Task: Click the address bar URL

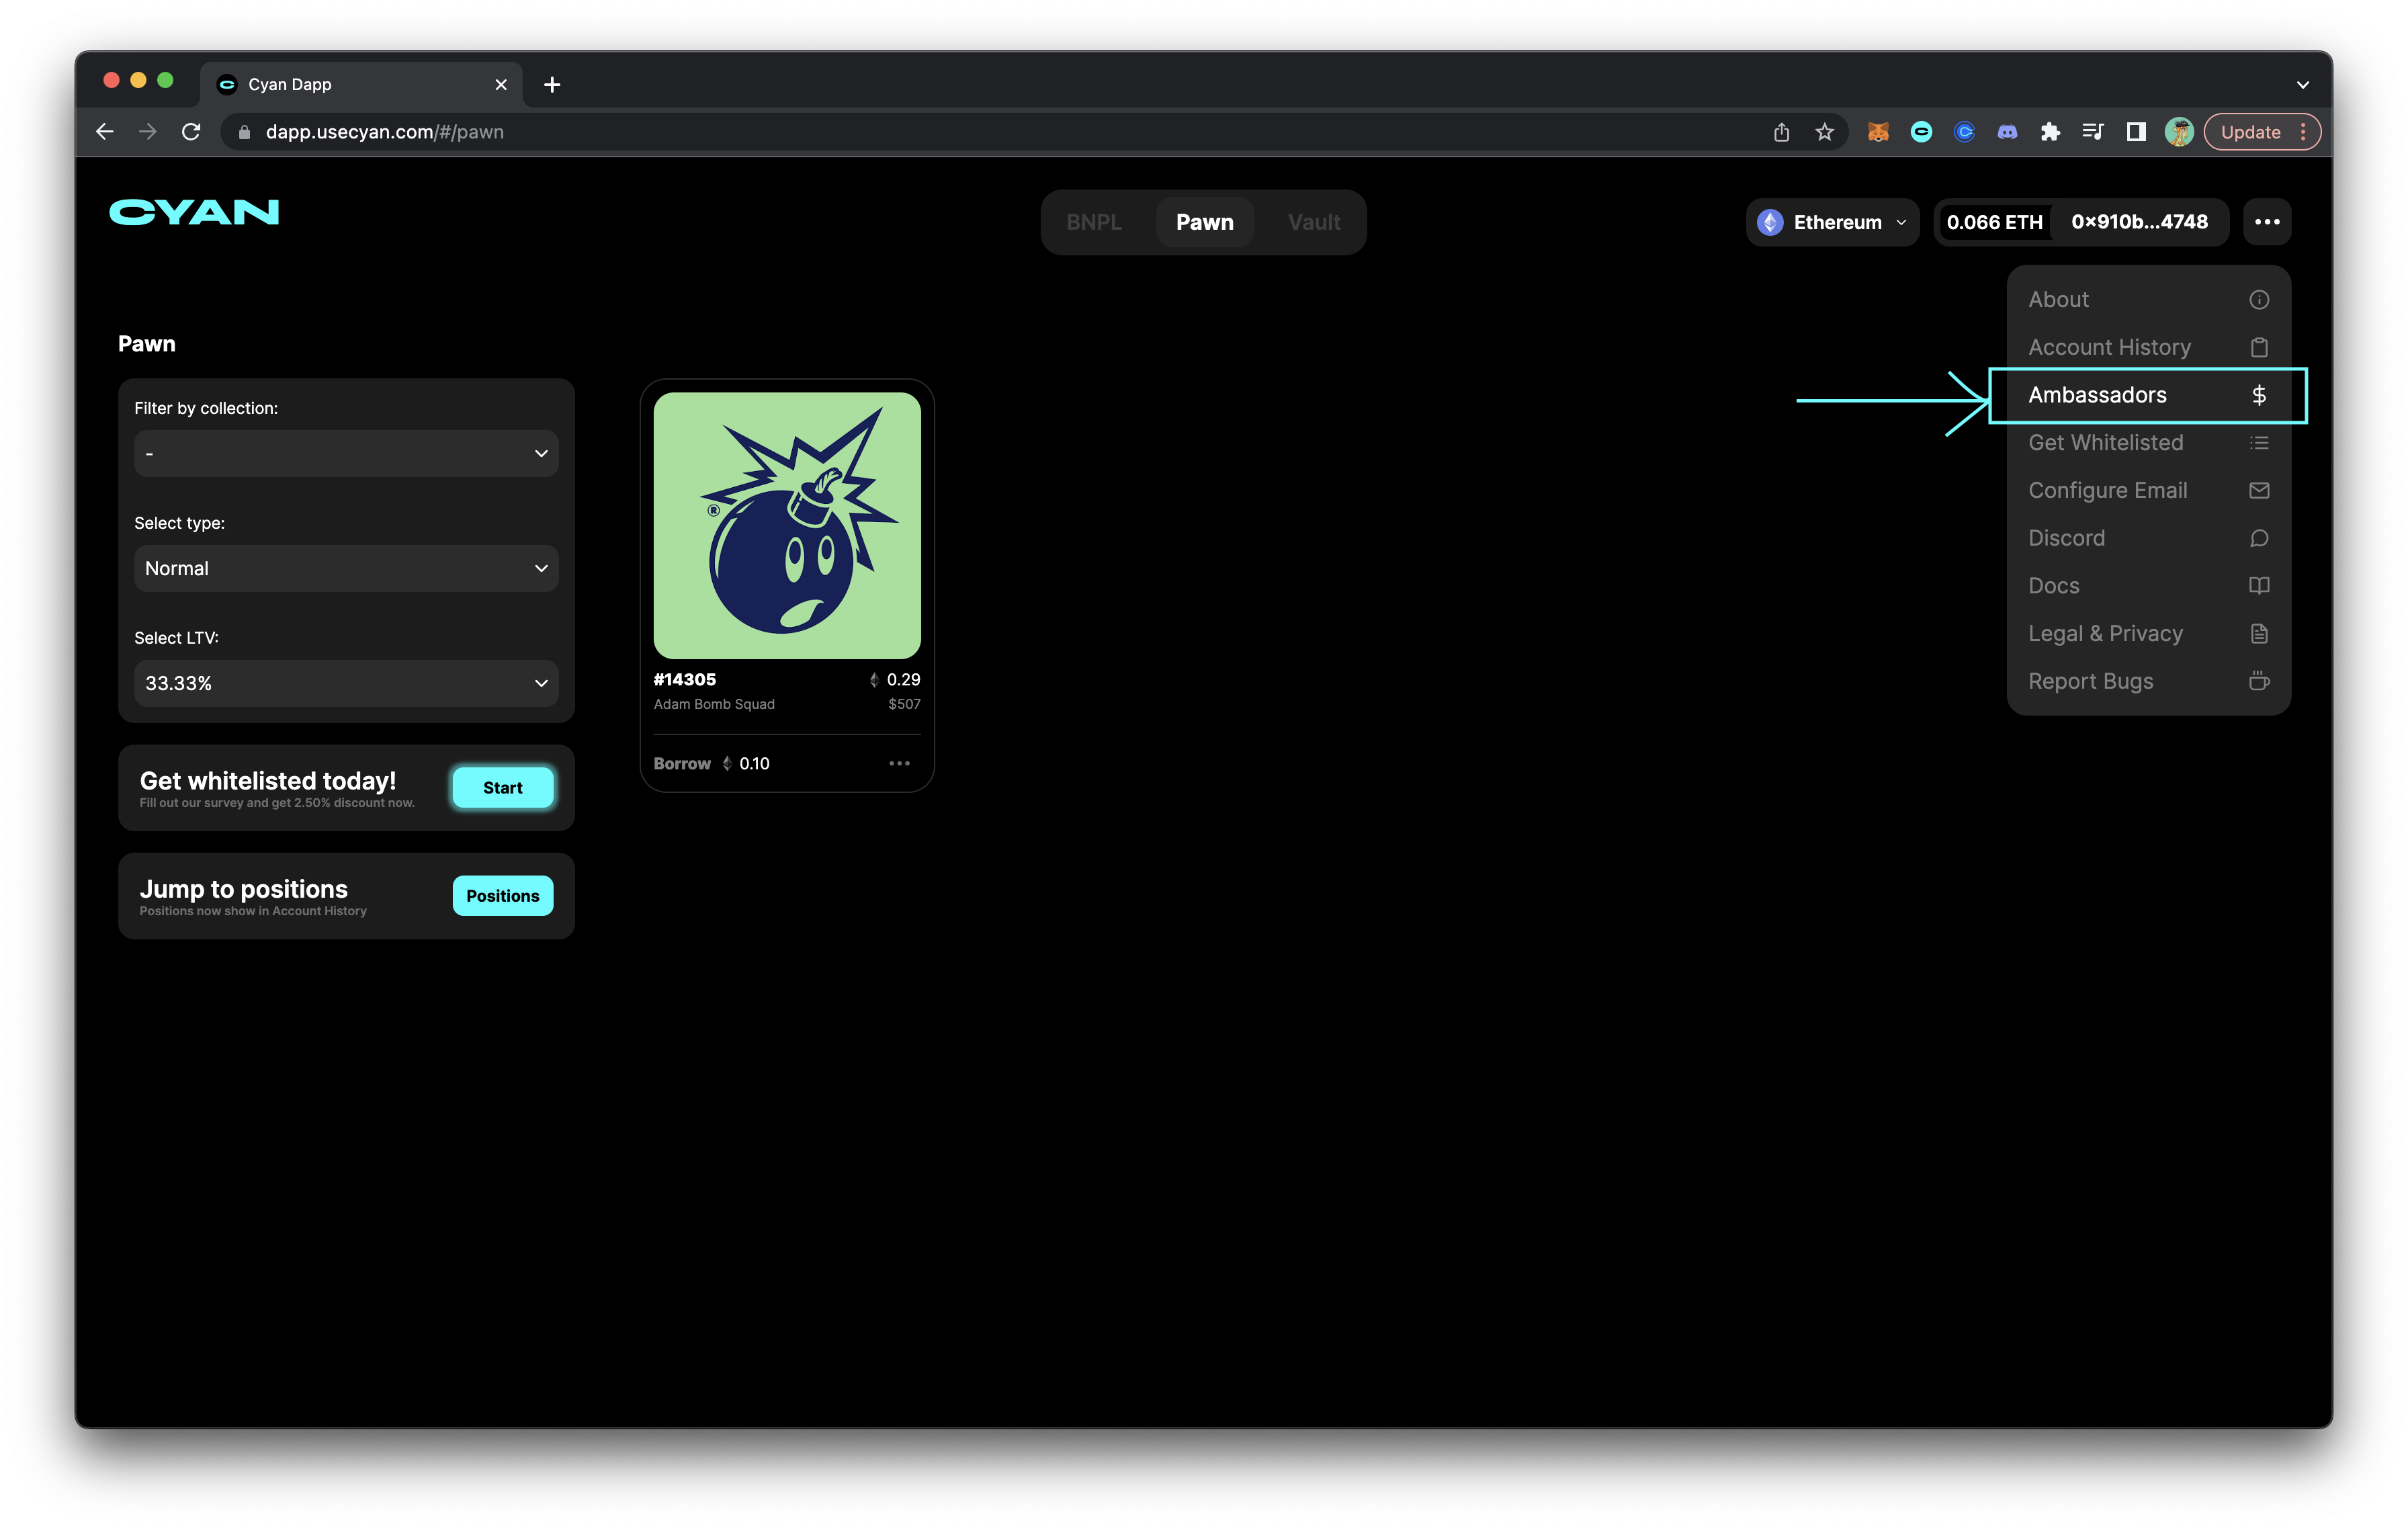Action: click(x=384, y=132)
